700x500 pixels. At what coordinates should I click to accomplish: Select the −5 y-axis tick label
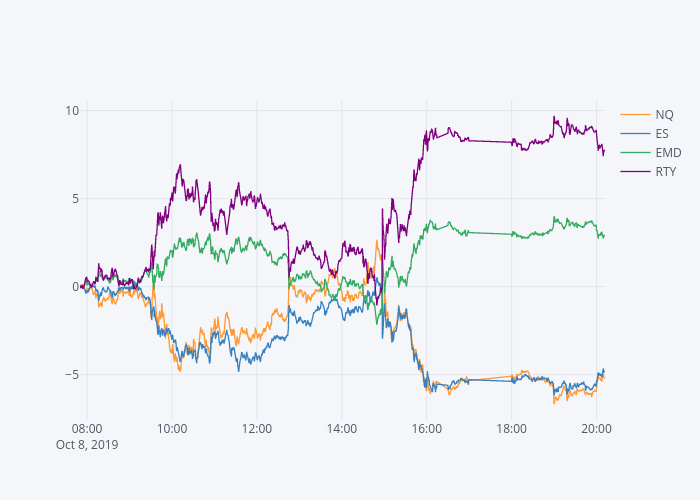[x=72, y=375]
